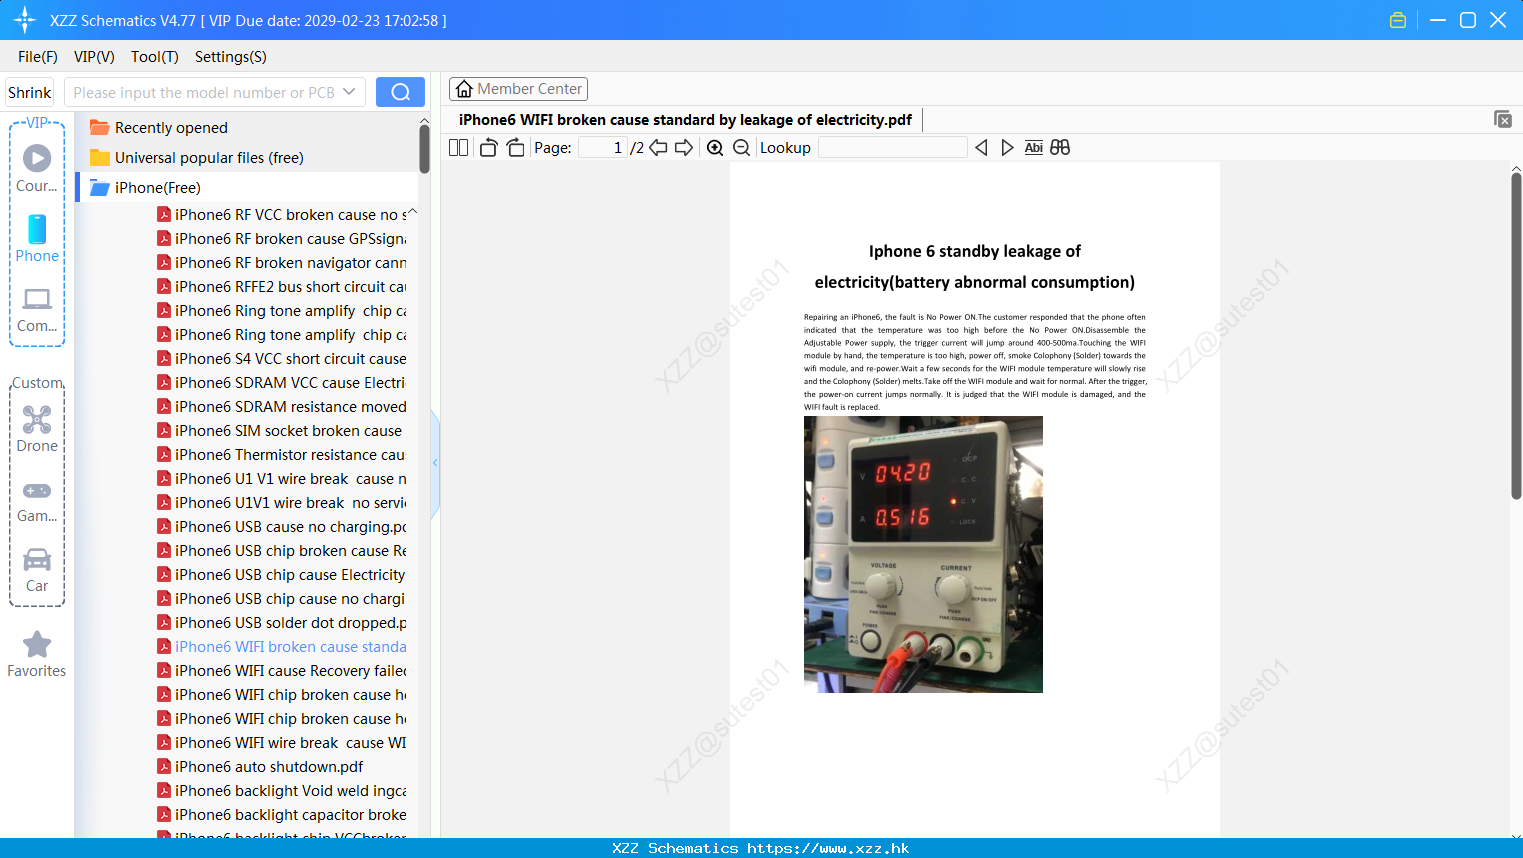Image resolution: width=1523 pixels, height=858 pixels.
Task: Rotate page counterclockwise
Action: 488,148
